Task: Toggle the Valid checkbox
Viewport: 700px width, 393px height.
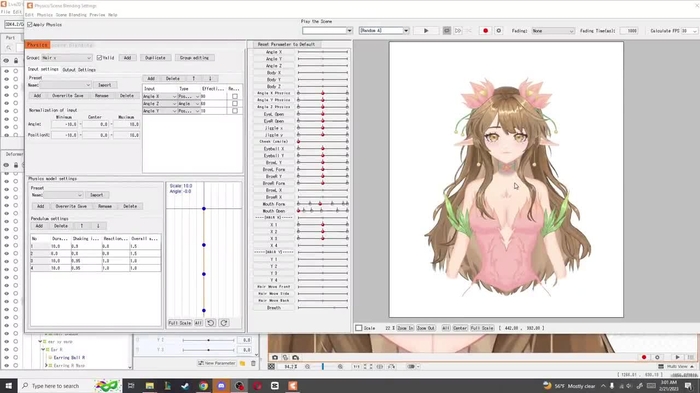Action: point(100,58)
